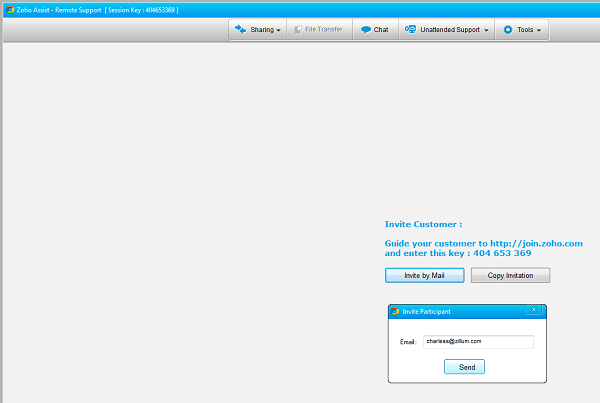600x403 pixels.
Task: Click the Email label in dialog
Action: 408,342
